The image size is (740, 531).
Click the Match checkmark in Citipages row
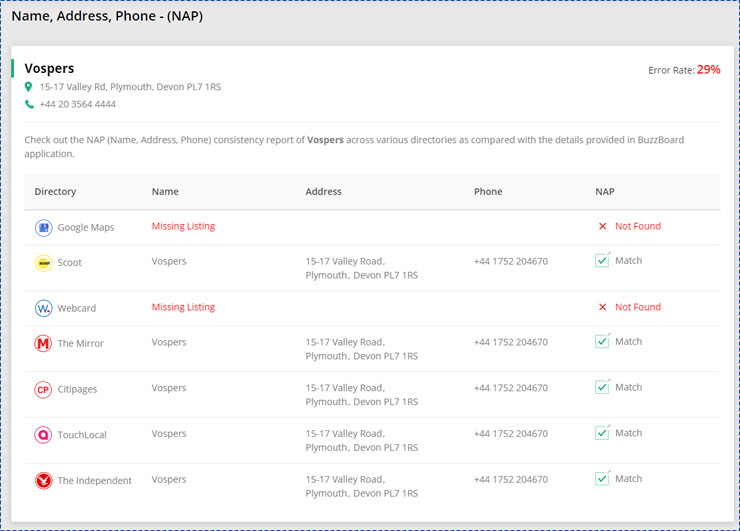[602, 387]
